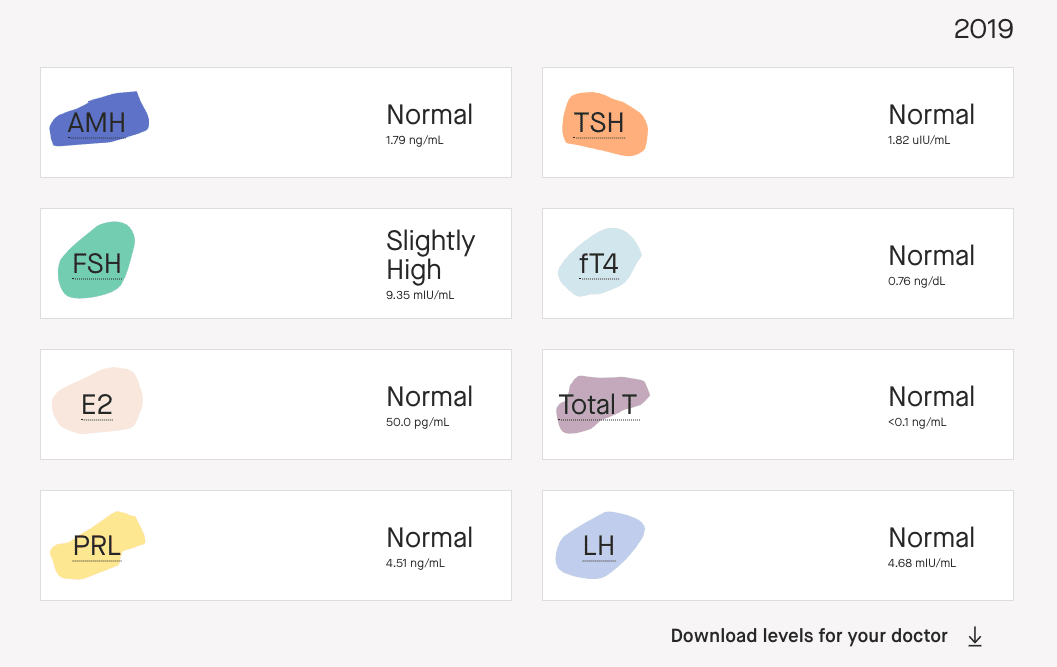Select the TSH 1.82 uIU/mL value

pyautogui.click(x=919, y=140)
